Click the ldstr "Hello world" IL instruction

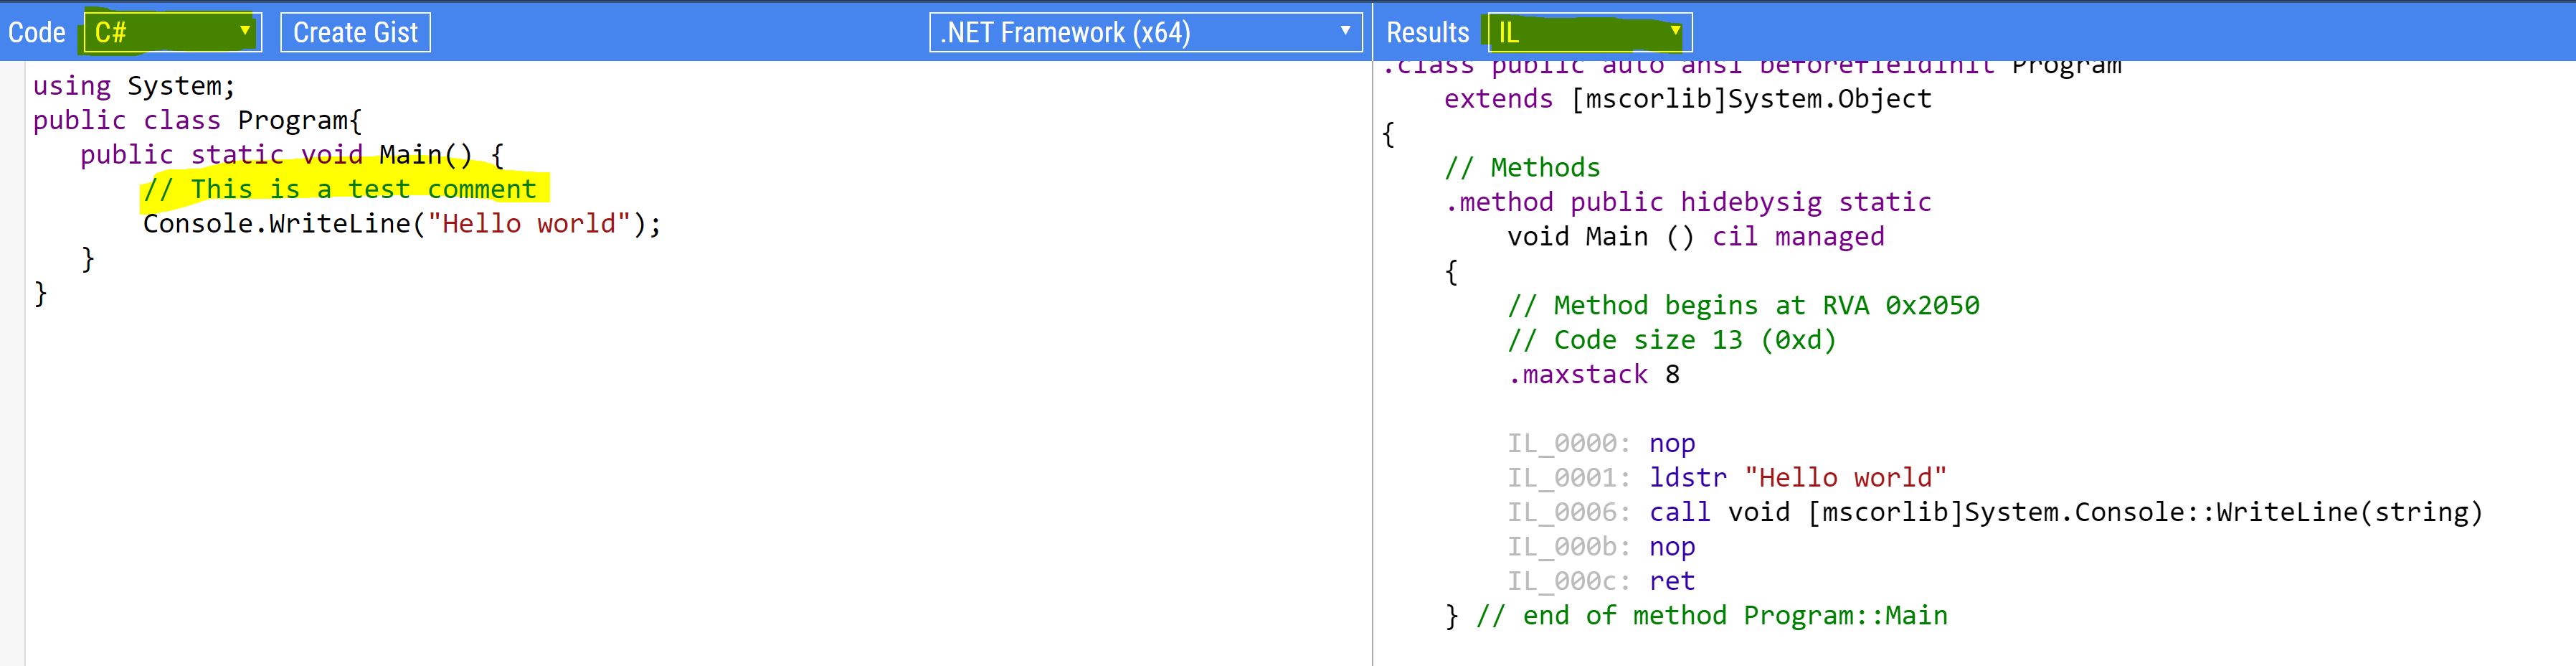click(1796, 478)
